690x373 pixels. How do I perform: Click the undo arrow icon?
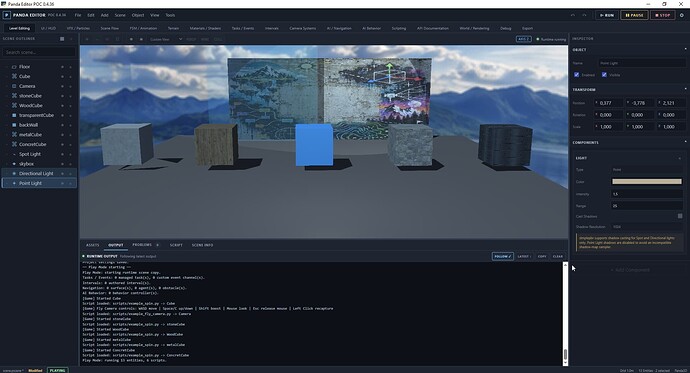click(573, 15)
